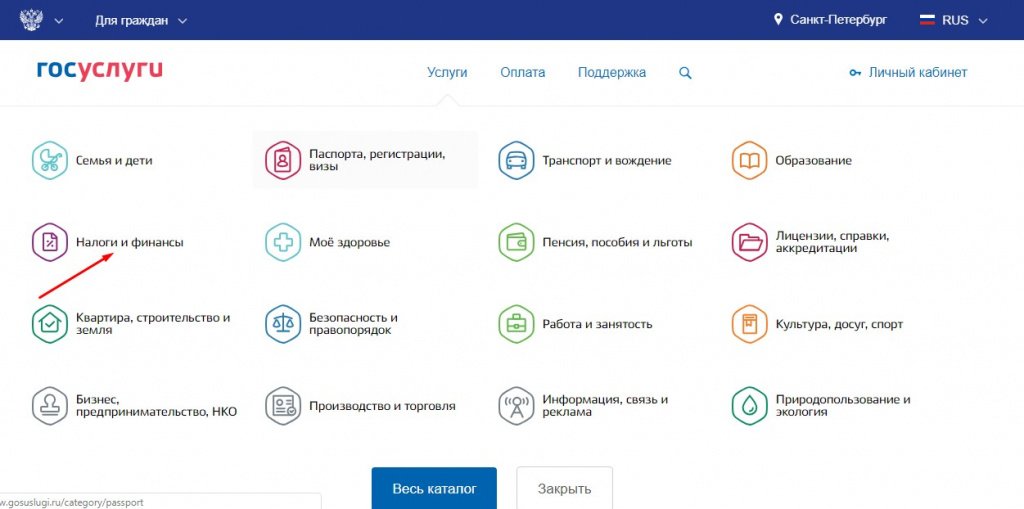
Task: Click the passport icon for Паспорта, регистрации, визы
Action: [x=283, y=160]
